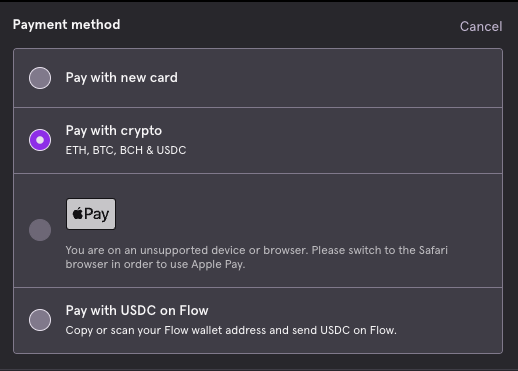Click the purple radio dot for crypto

40,140
